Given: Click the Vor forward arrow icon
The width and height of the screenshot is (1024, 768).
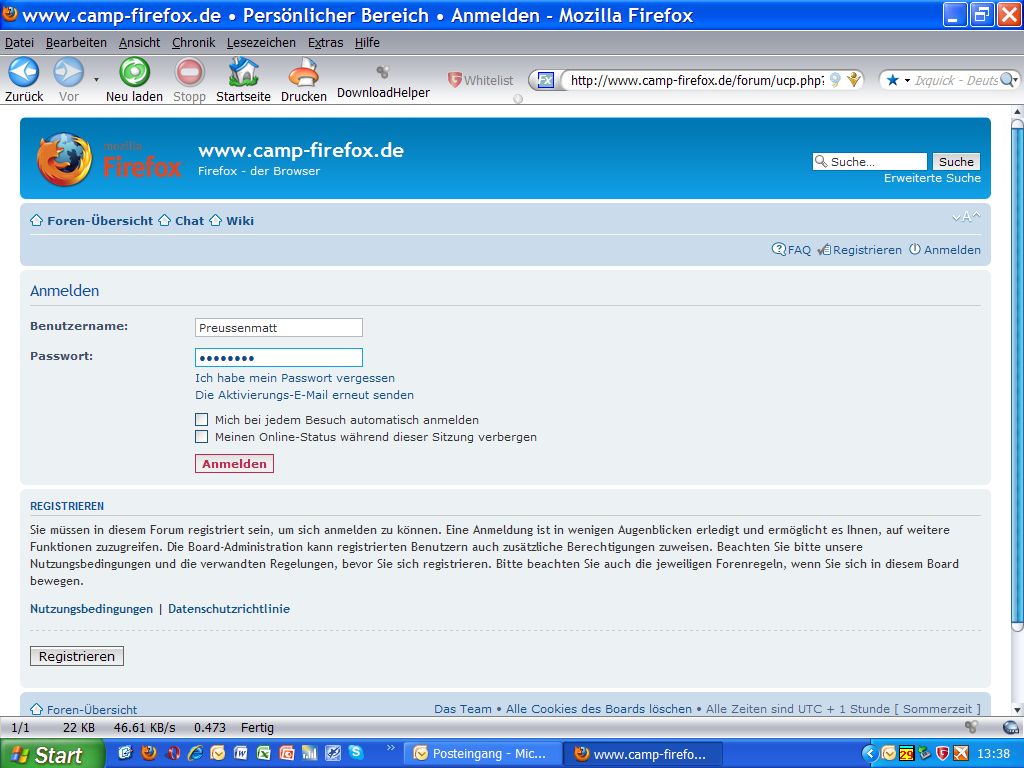Looking at the screenshot, I should click(69, 72).
